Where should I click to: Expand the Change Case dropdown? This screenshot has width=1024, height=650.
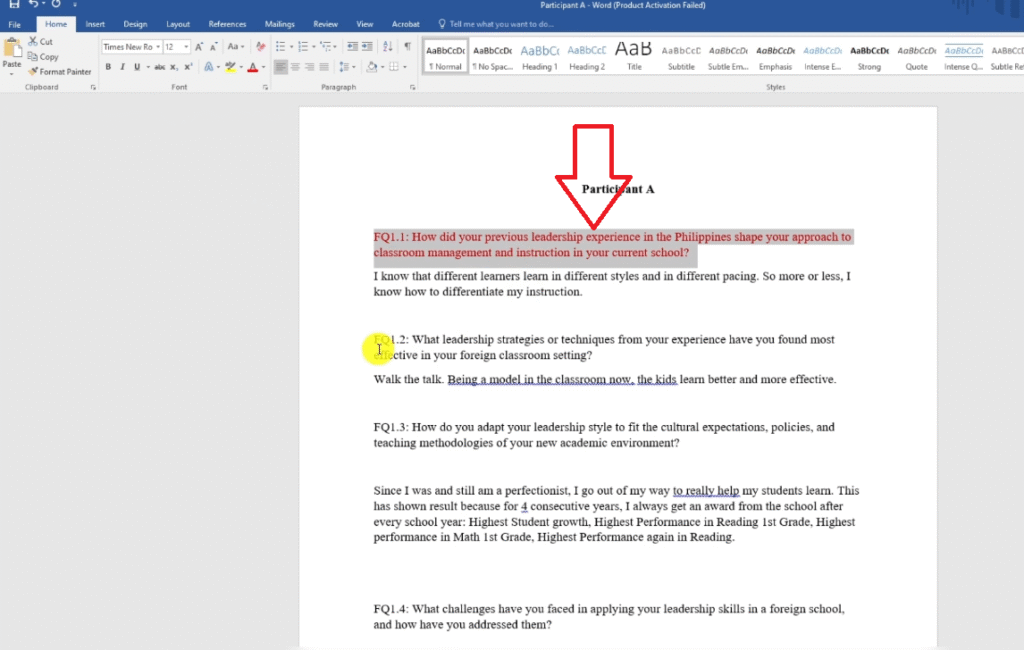point(236,47)
